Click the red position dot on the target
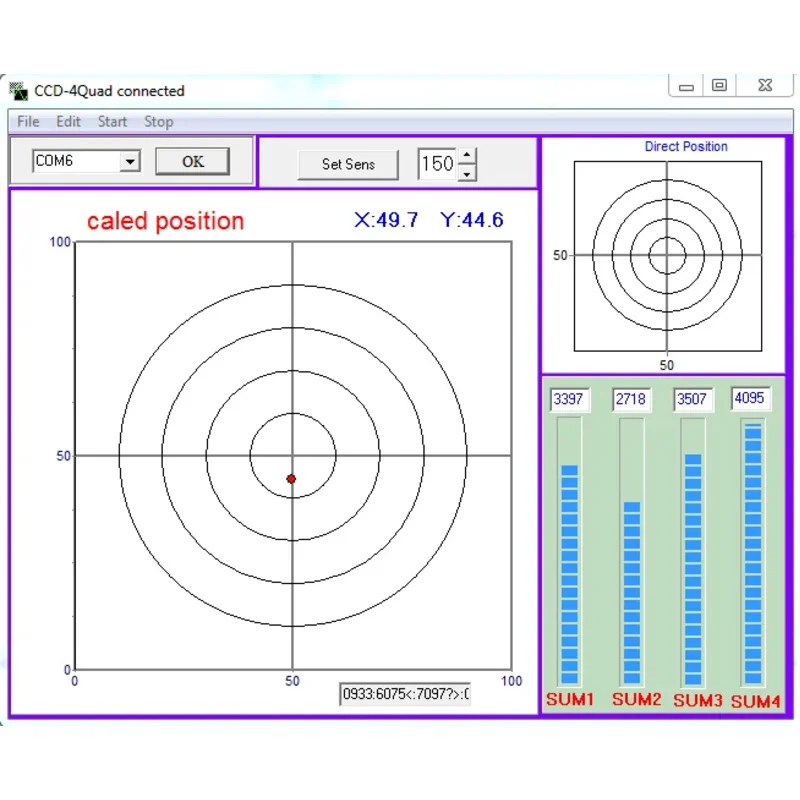Viewport: 800px width, 800px height. point(291,479)
